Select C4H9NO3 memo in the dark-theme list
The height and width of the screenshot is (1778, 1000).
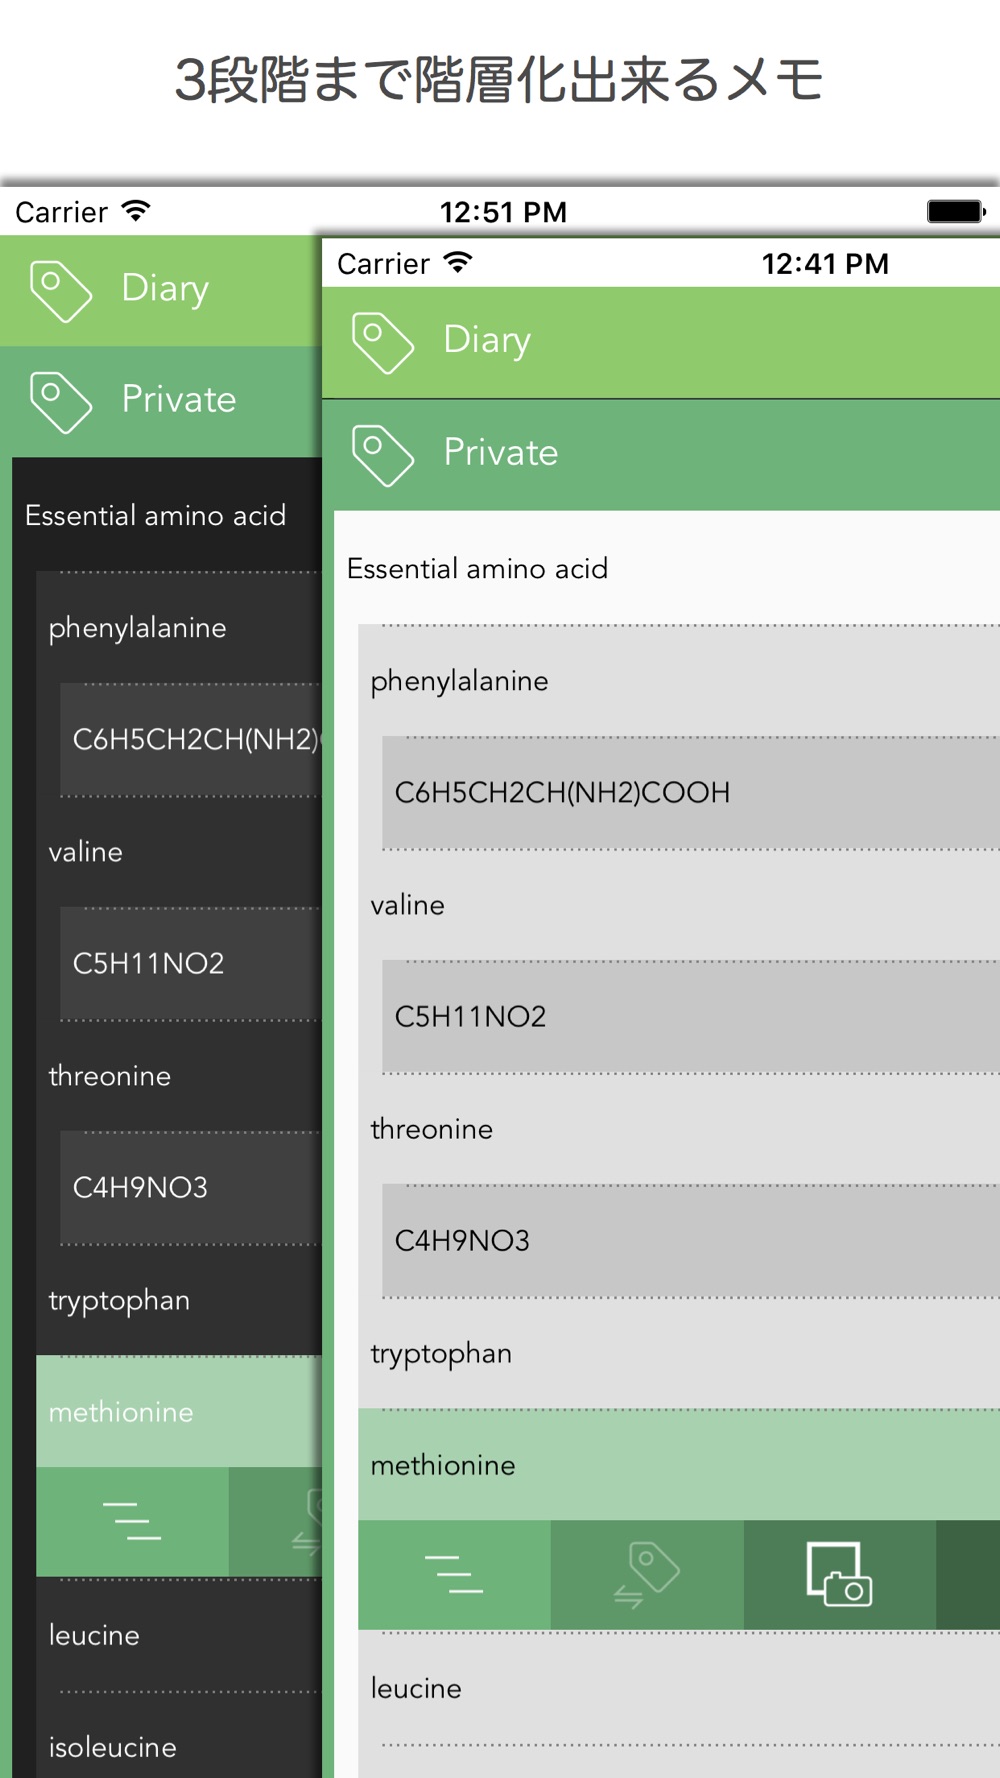pyautogui.click(x=140, y=1187)
